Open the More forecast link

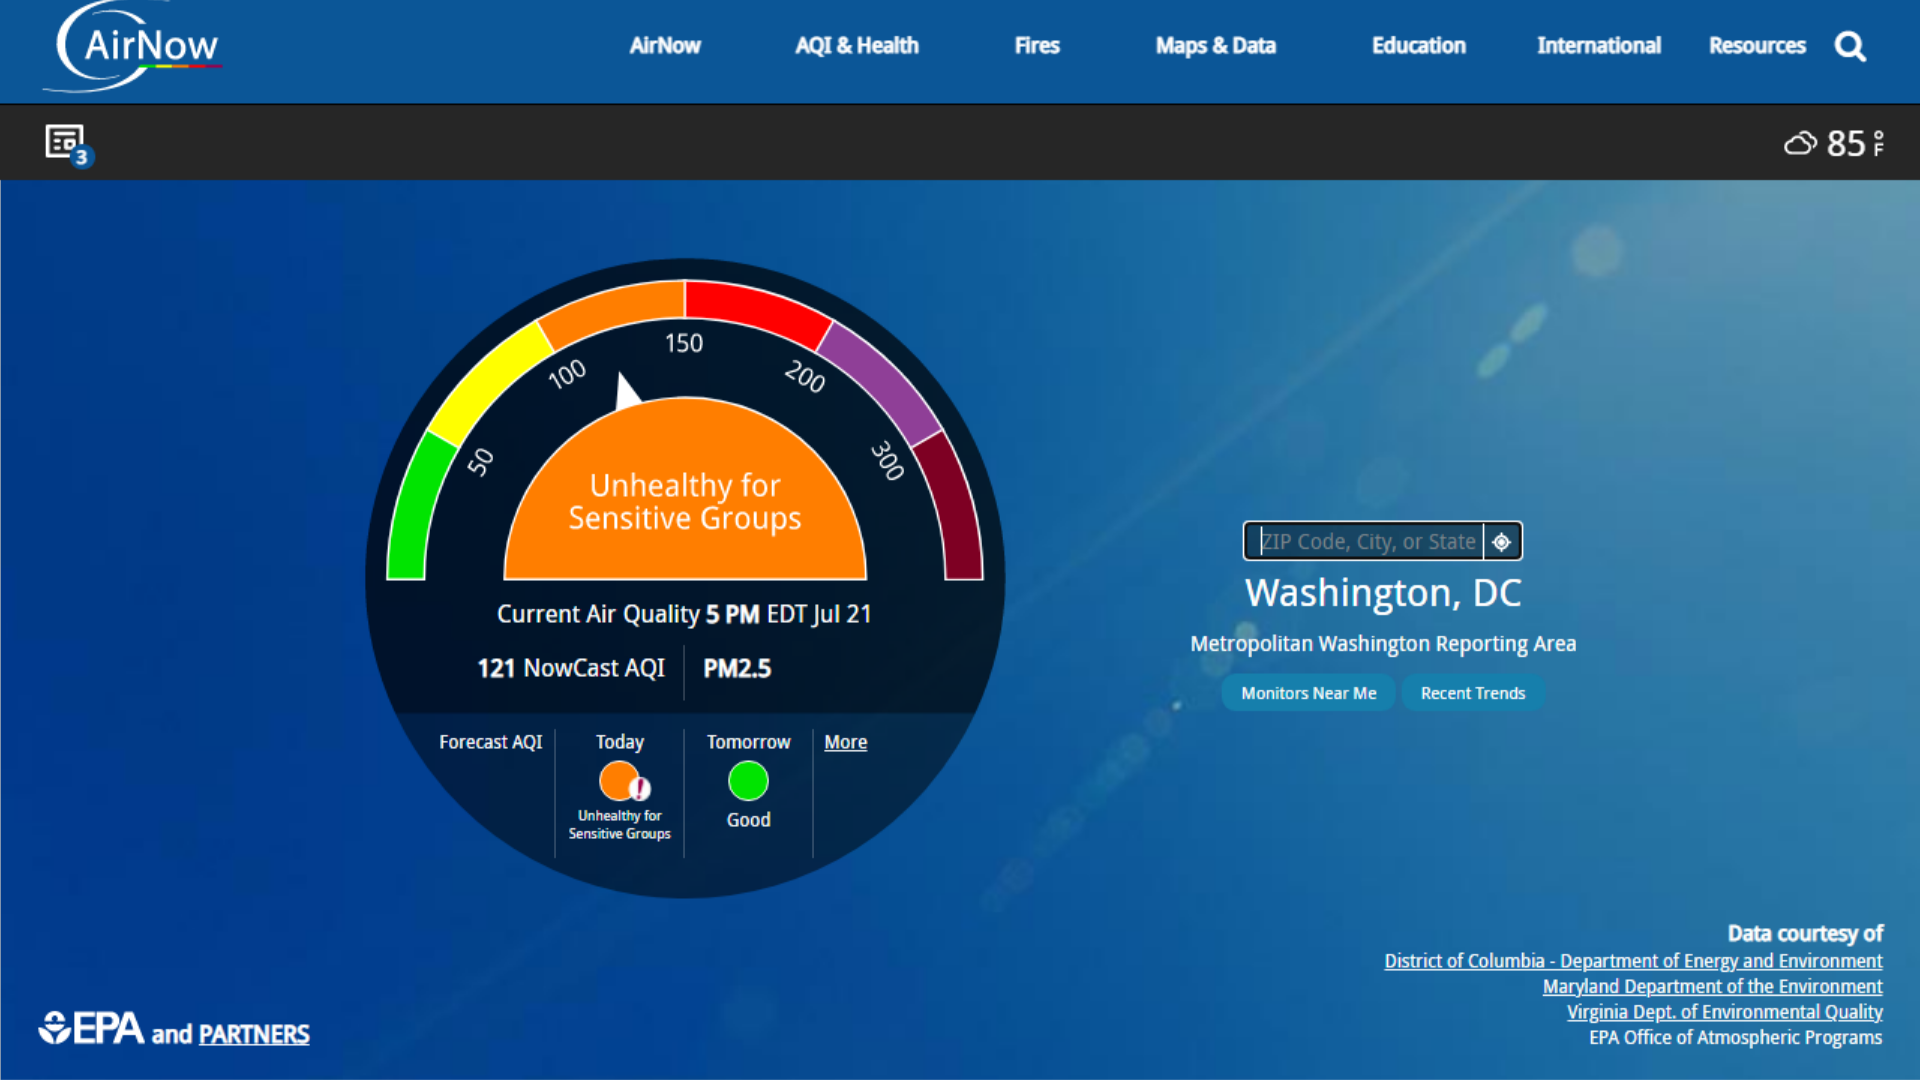845,742
